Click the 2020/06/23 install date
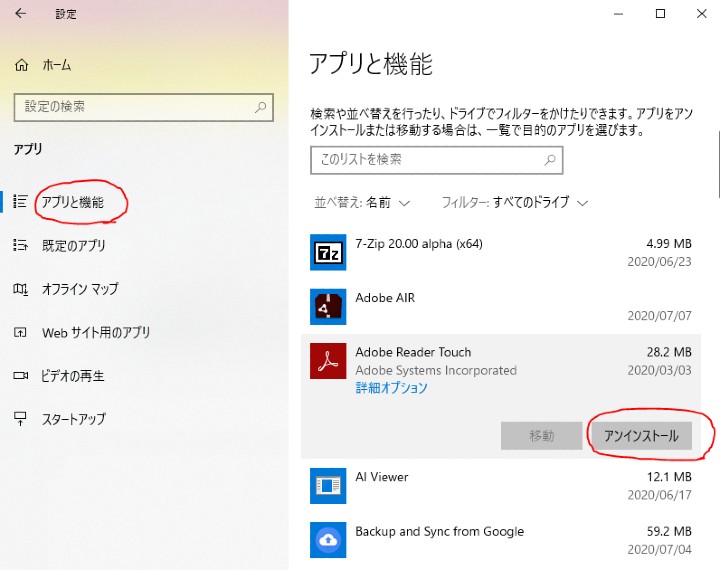Screen dimensions: 720x570 pyautogui.click(x=659, y=261)
